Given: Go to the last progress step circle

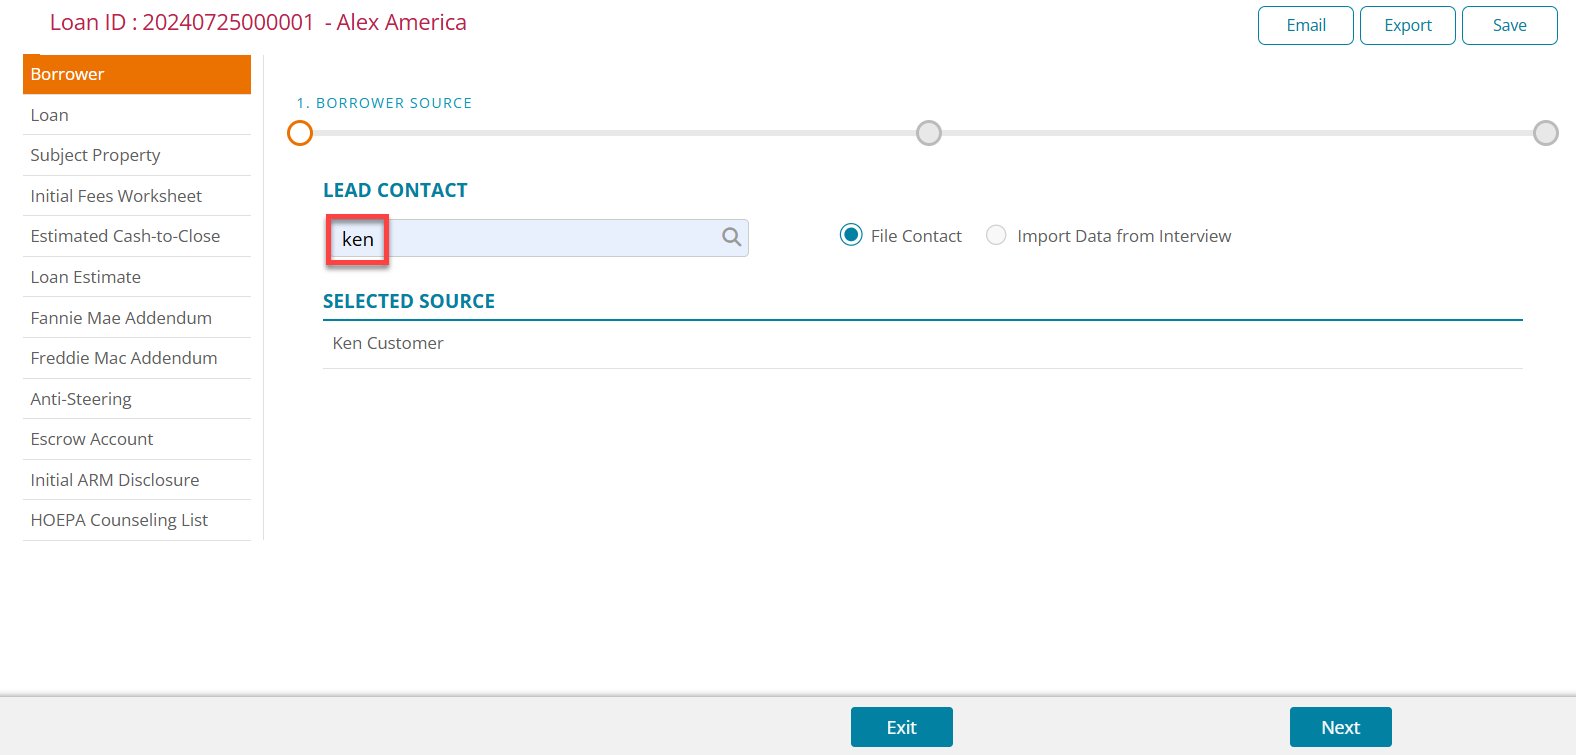Looking at the screenshot, I should click(x=1545, y=133).
